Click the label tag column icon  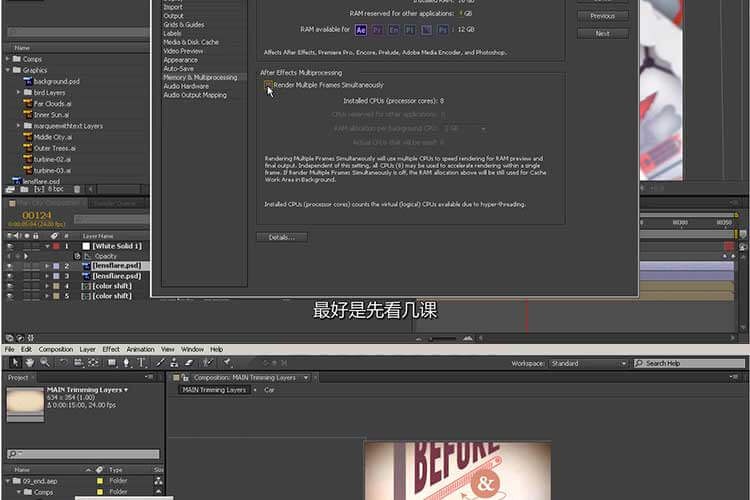(x=54, y=236)
